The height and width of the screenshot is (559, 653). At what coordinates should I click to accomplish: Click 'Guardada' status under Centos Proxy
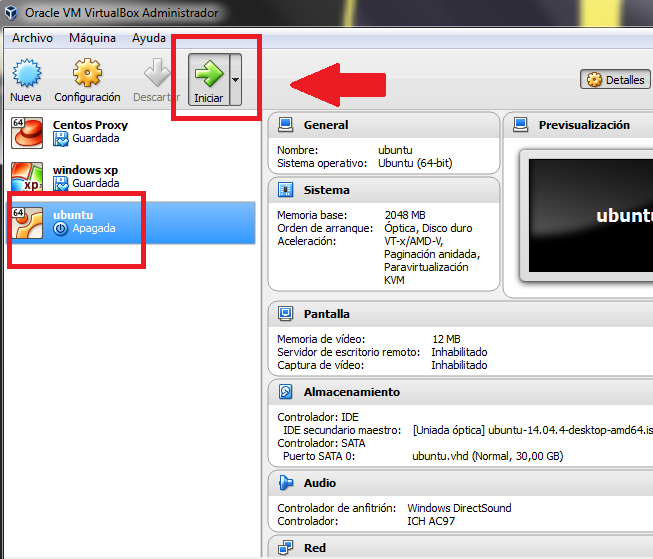(x=96, y=138)
